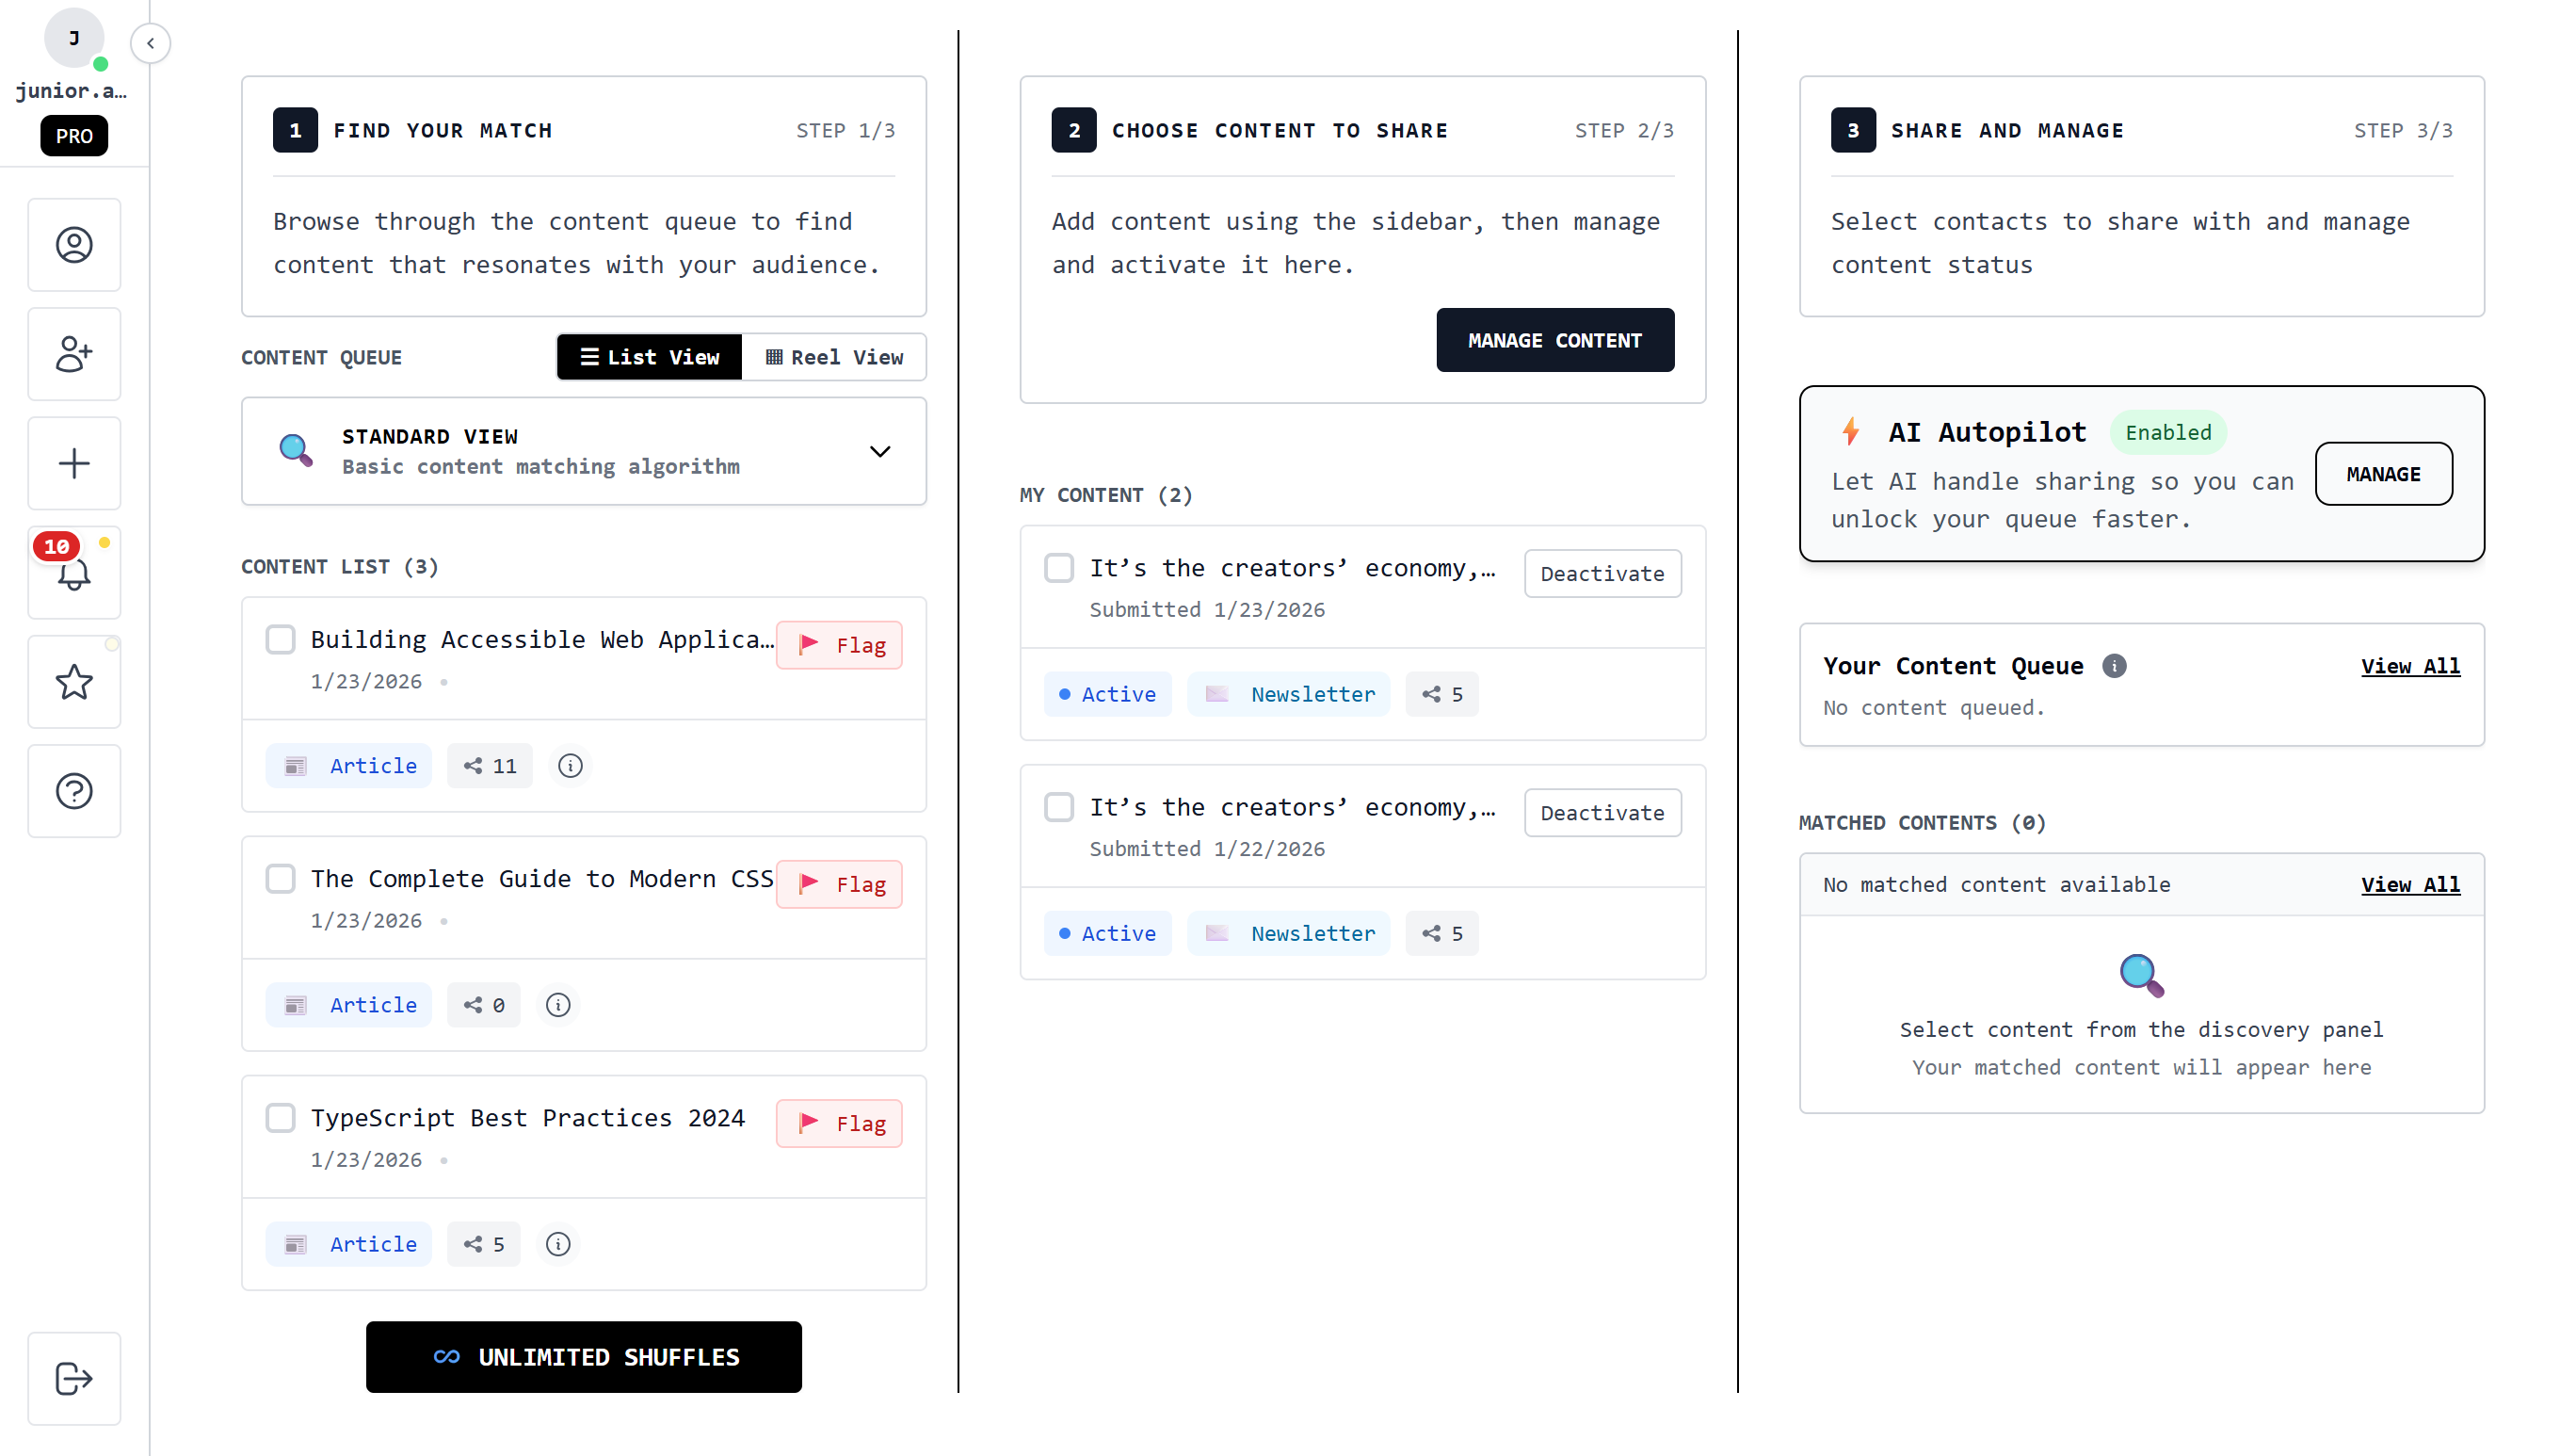
Task: Click the Unlimited Shuffles button
Action: (584, 1357)
